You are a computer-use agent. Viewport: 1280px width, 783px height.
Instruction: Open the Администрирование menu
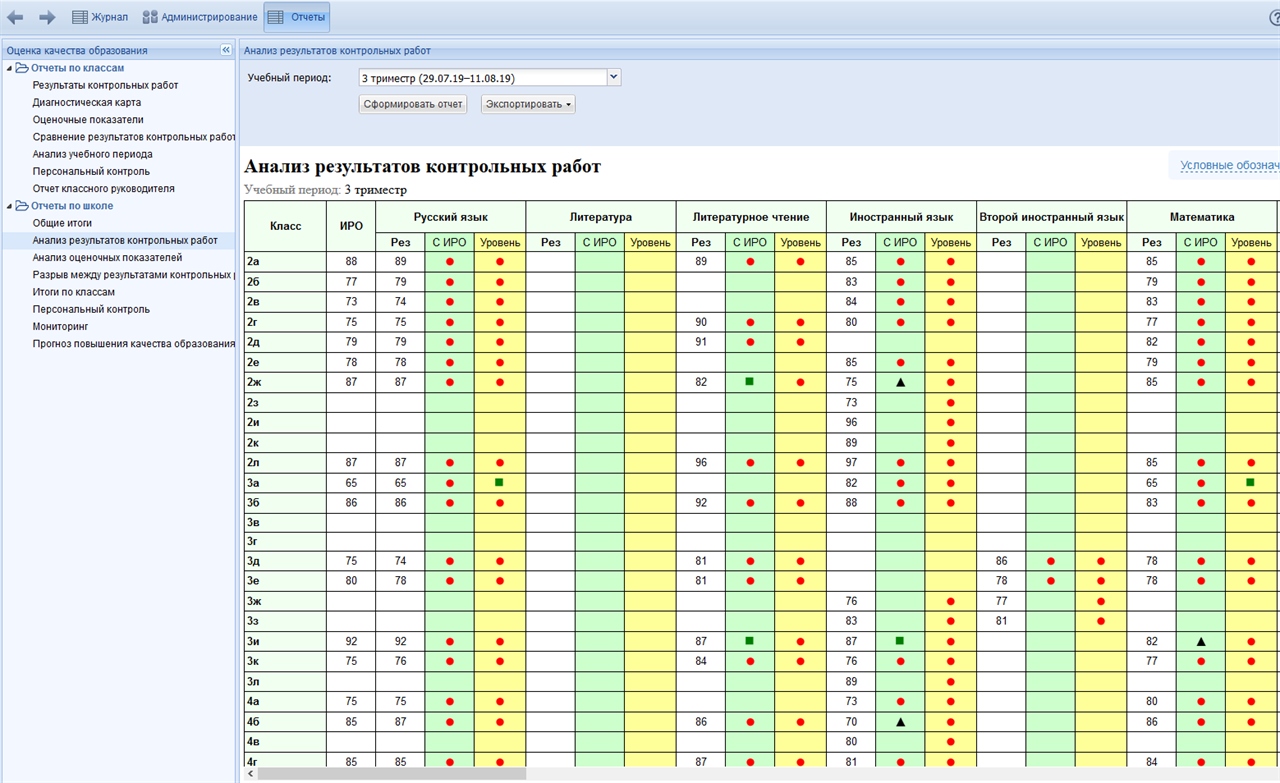tap(200, 17)
